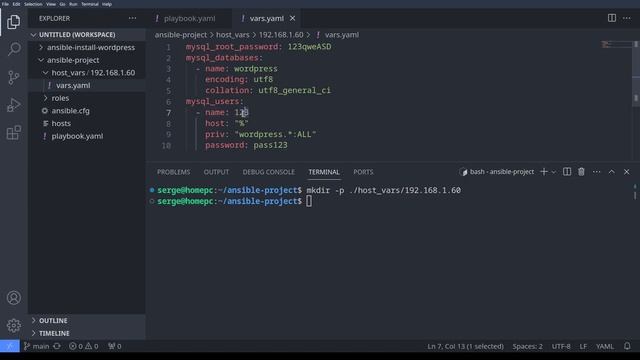Collapse the UNTITLED (WORKSPACE) section
Viewport: 640px width, 360px height.
87,35
